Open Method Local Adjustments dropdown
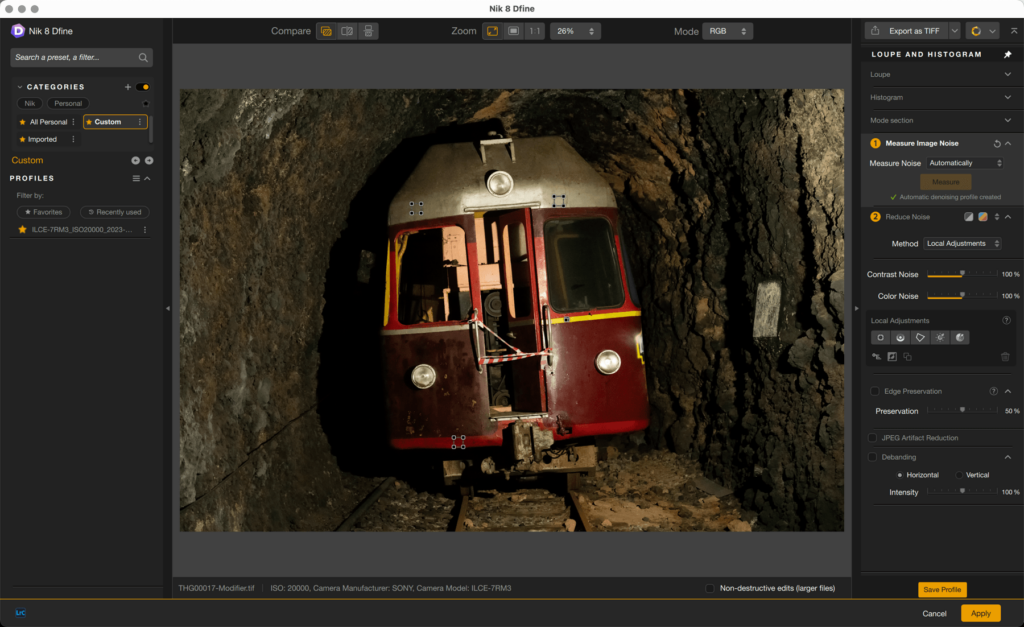The width and height of the screenshot is (1024, 627). 963,244
